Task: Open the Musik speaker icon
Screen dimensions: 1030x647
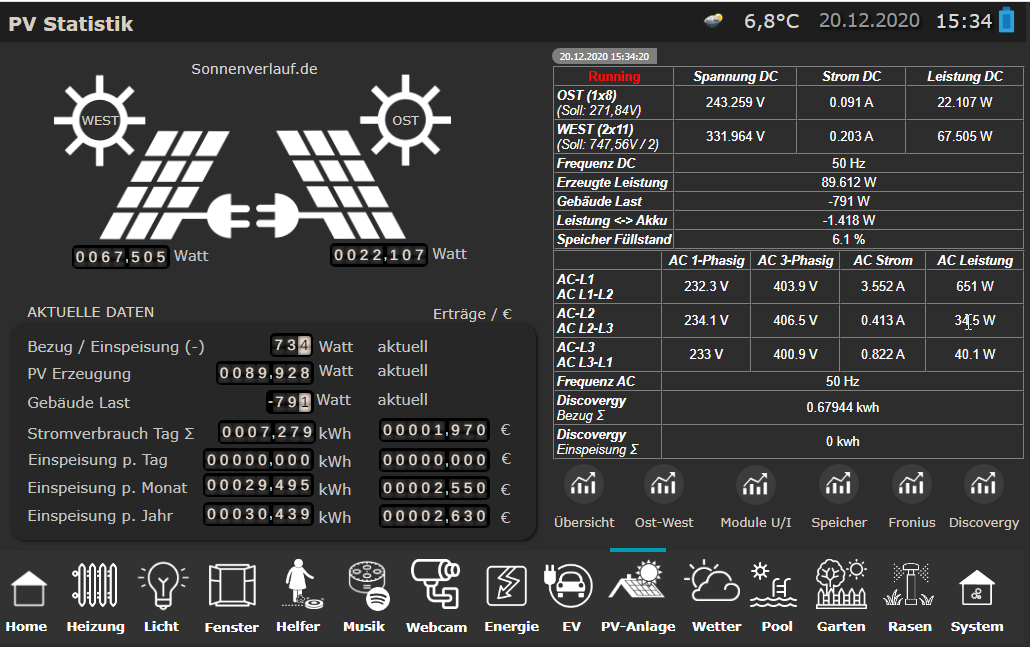Action: click(364, 587)
